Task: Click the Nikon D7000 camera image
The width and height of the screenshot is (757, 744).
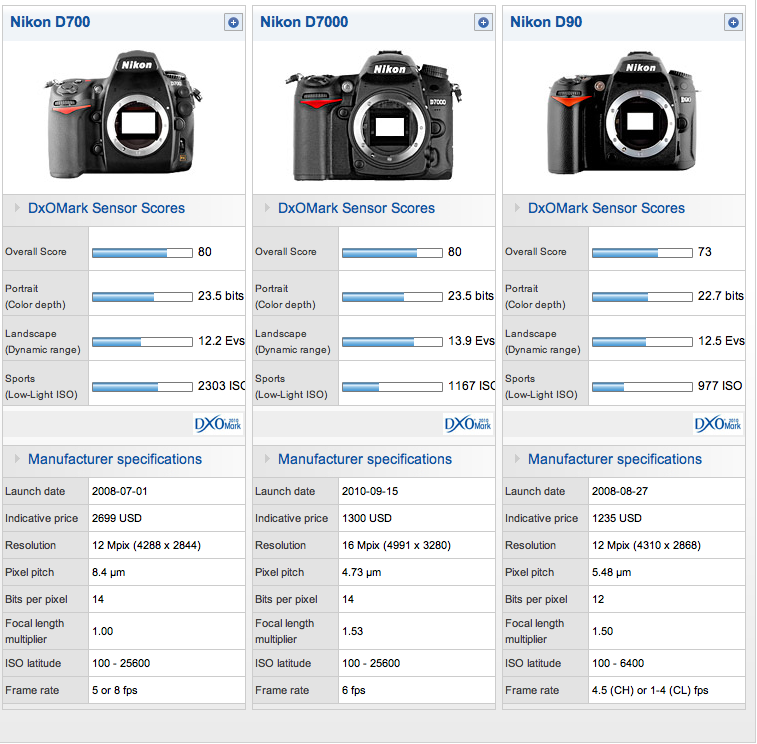Action: [x=374, y=116]
